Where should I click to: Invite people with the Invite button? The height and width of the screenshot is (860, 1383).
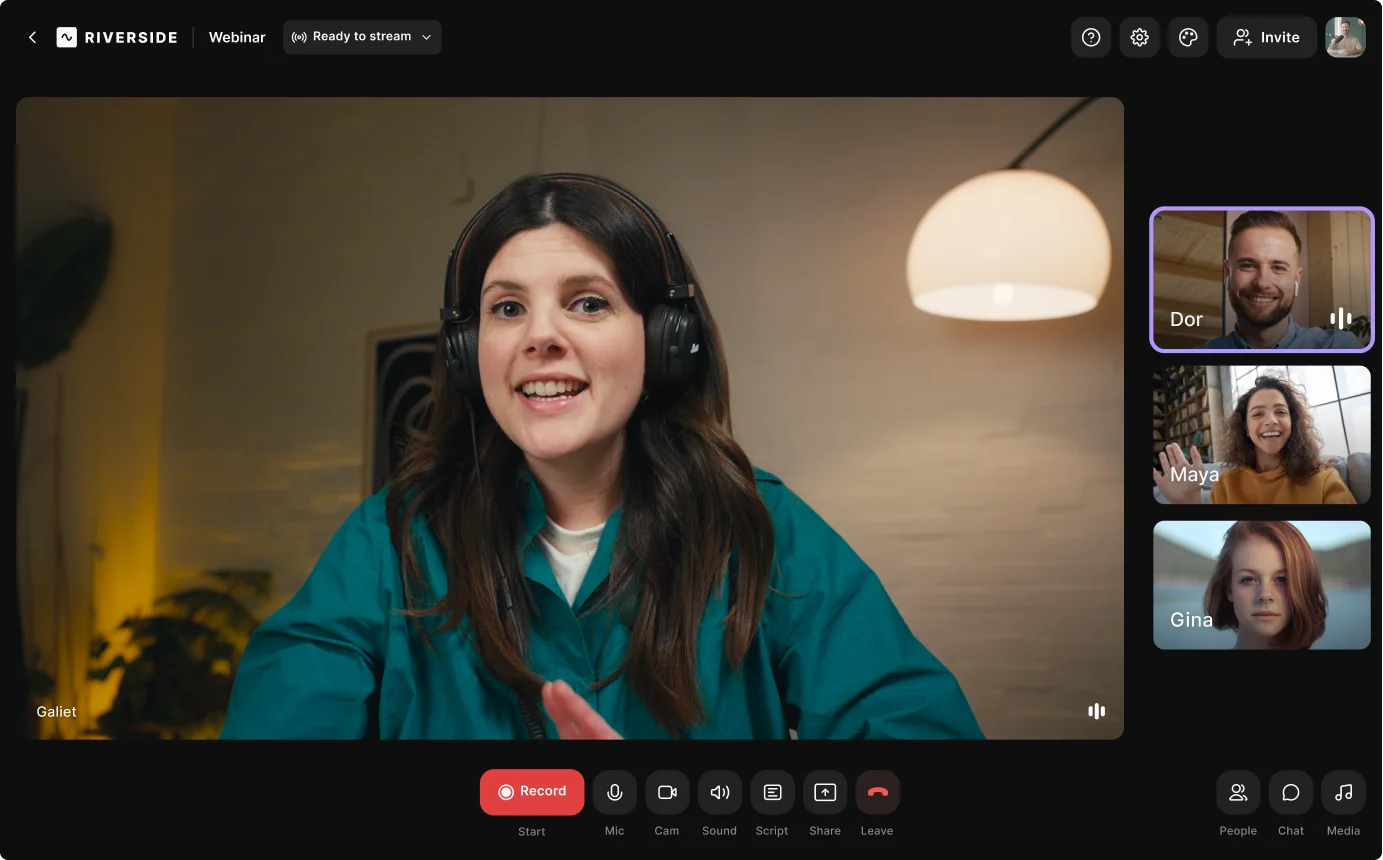coord(1266,37)
